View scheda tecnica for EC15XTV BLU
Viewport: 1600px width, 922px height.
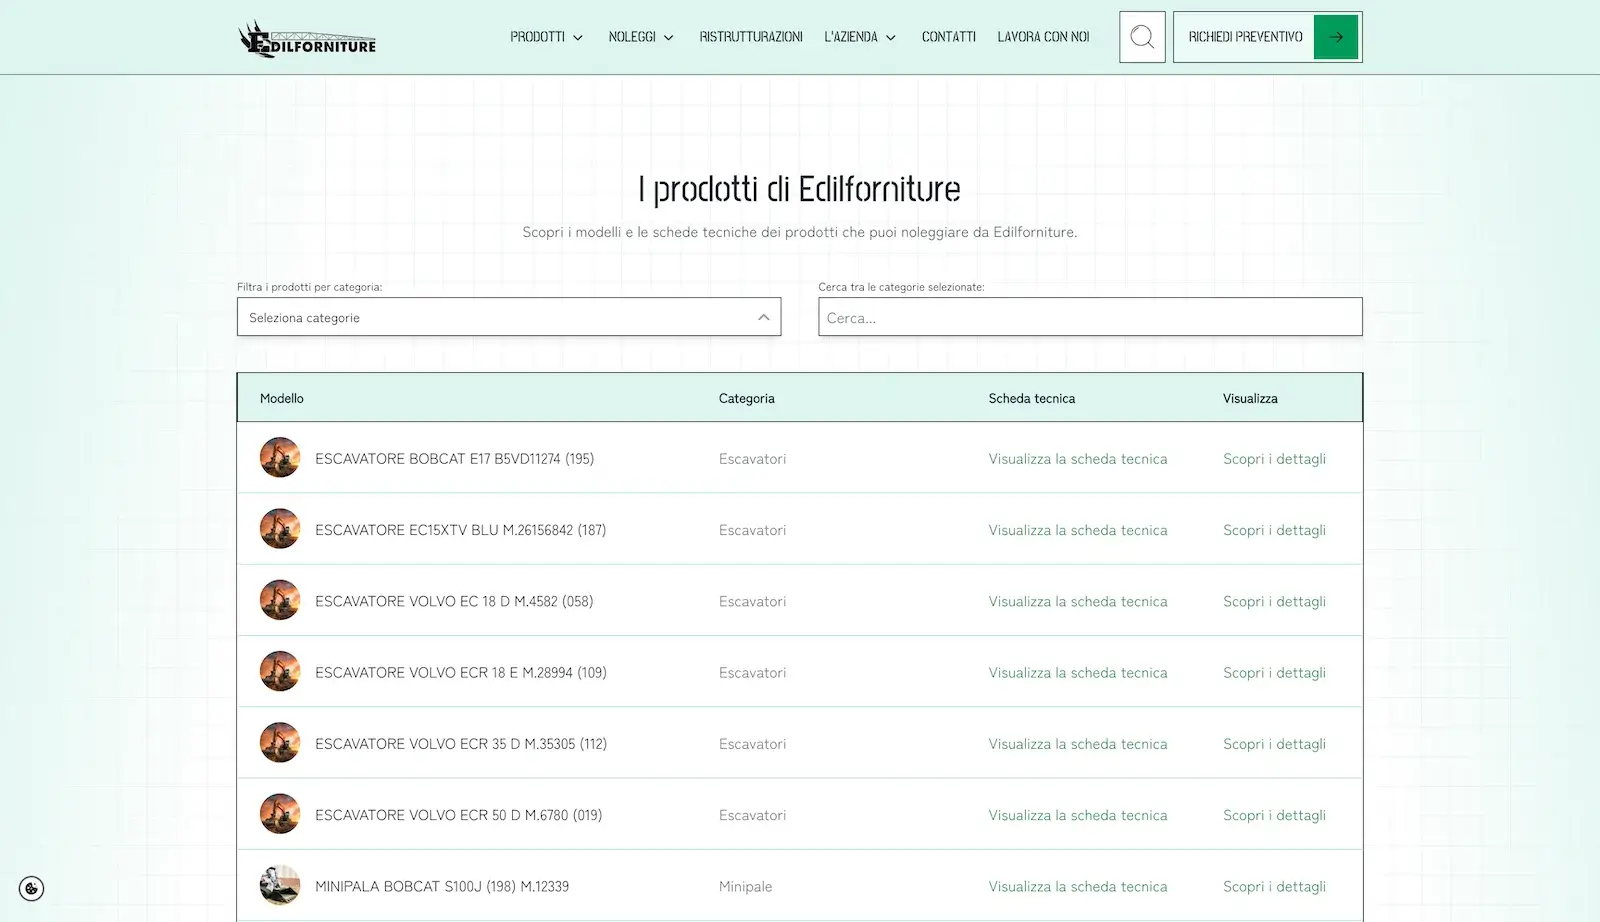[x=1078, y=530]
